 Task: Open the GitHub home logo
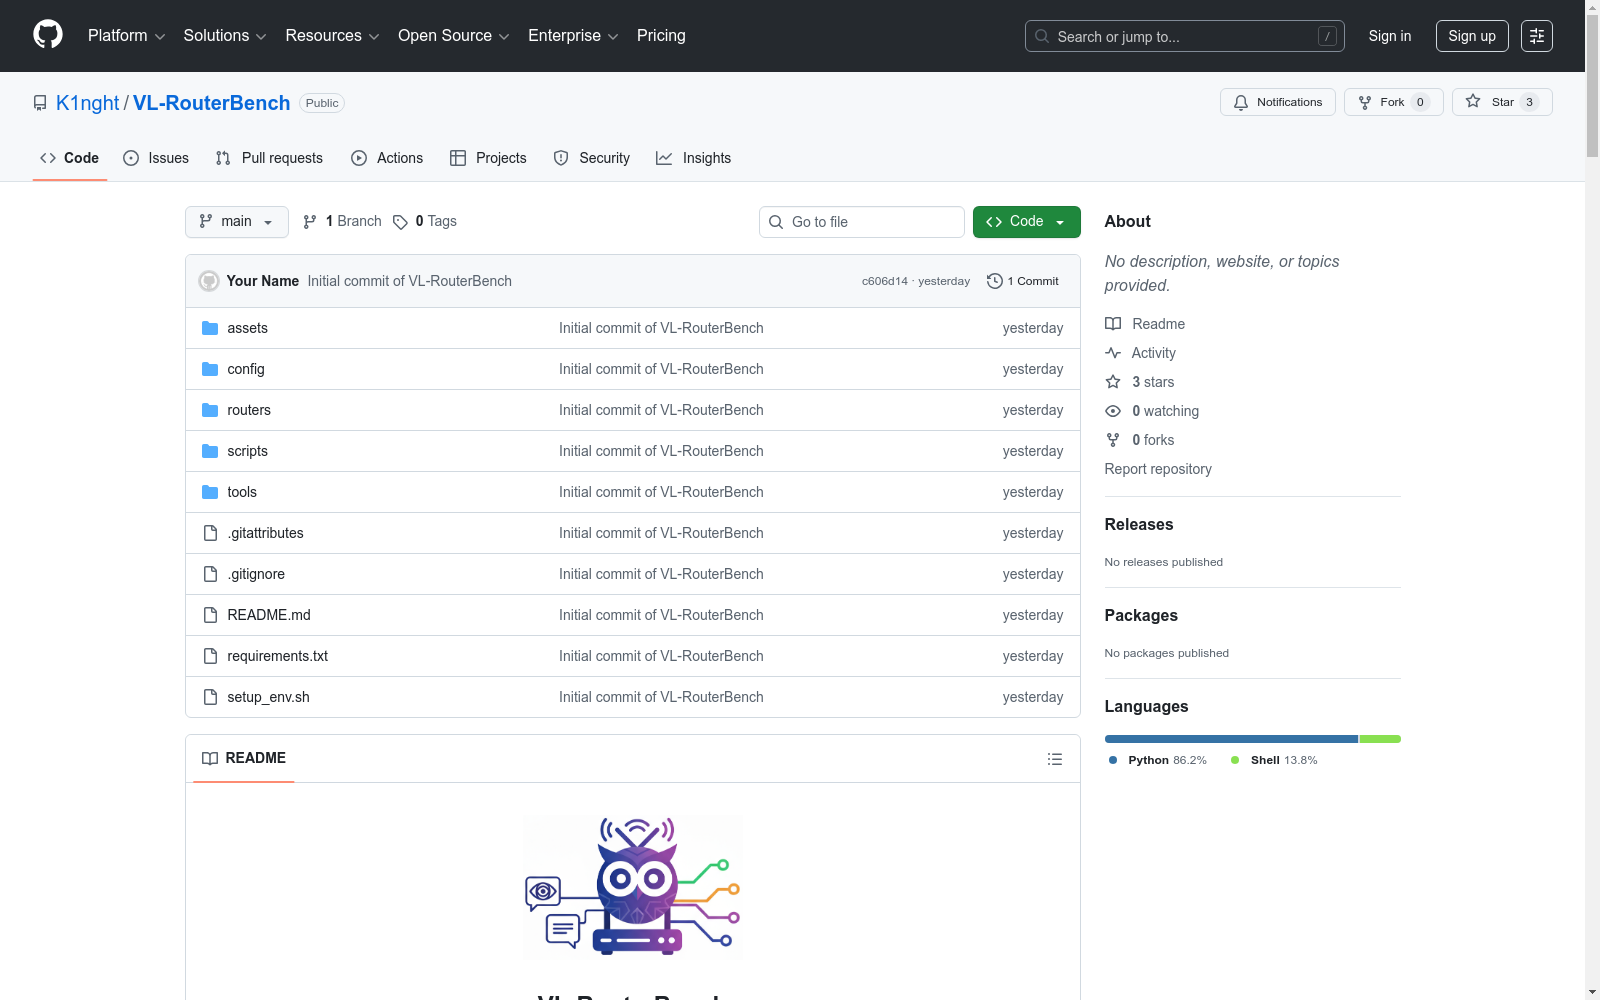coord(48,35)
